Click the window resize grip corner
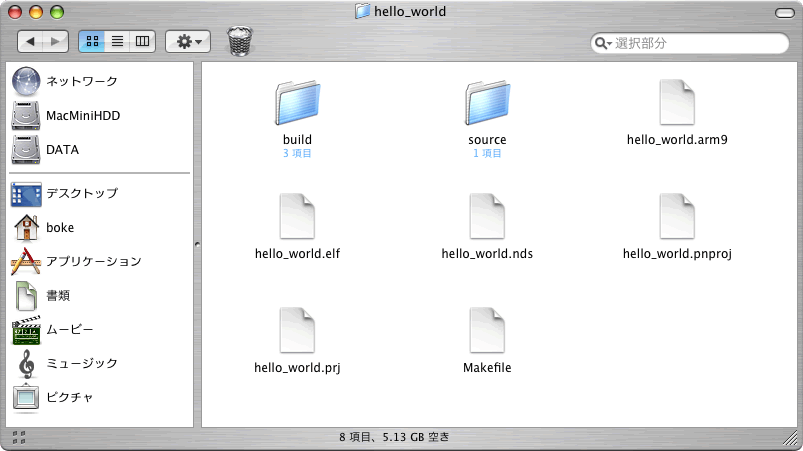803x451 pixels. click(x=791, y=438)
